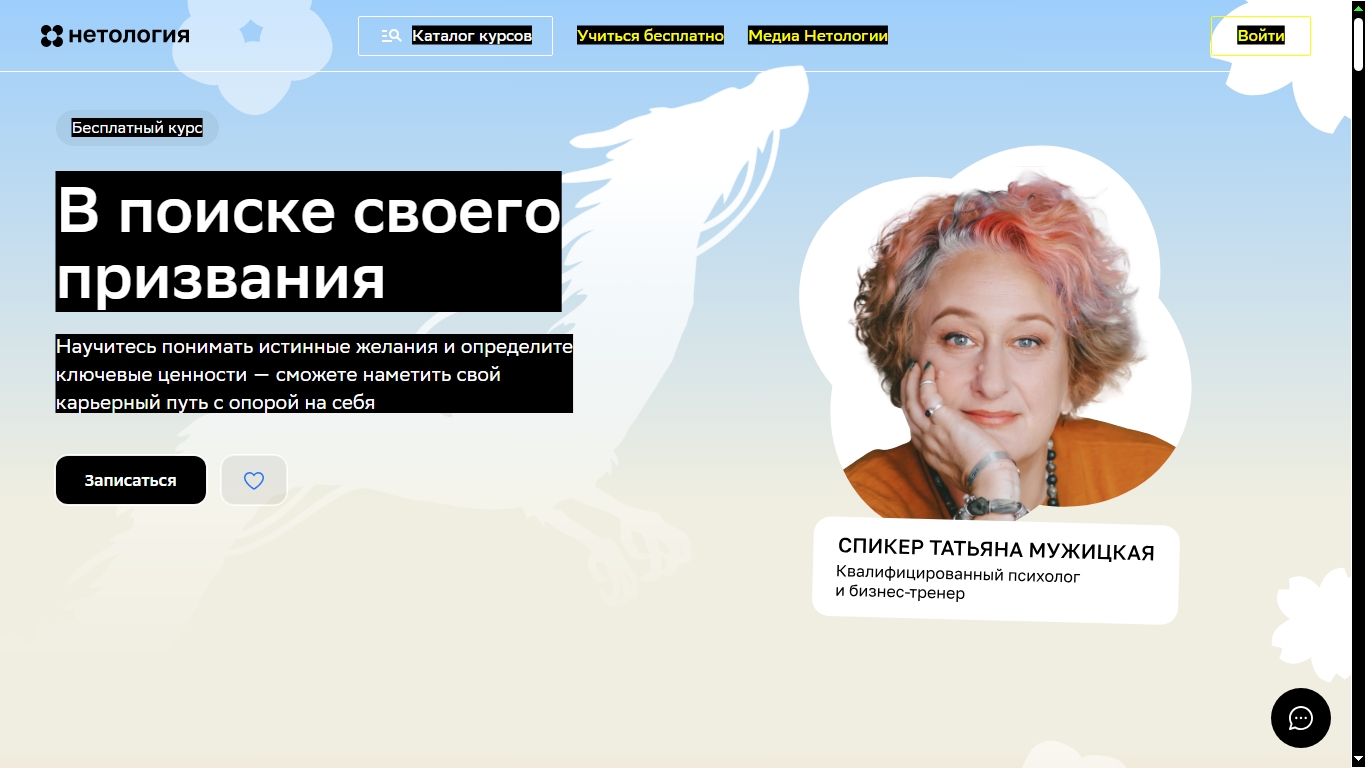The image size is (1366, 768).
Task: Click the scrollbar up arrow
Action: tap(1357, 8)
